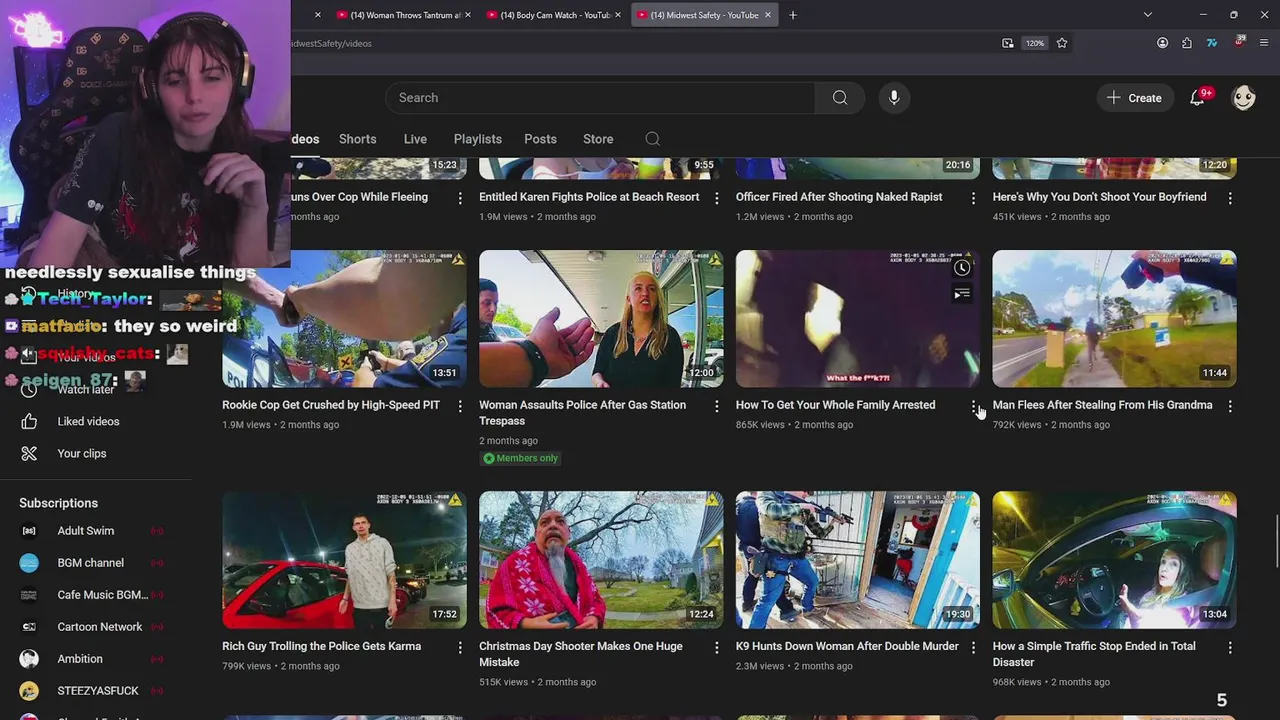Image resolution: width=1280 pixels, height=720 pixels.
Task: Open Christmas Day Shooter thumbnail
Action: pos(601,560)
